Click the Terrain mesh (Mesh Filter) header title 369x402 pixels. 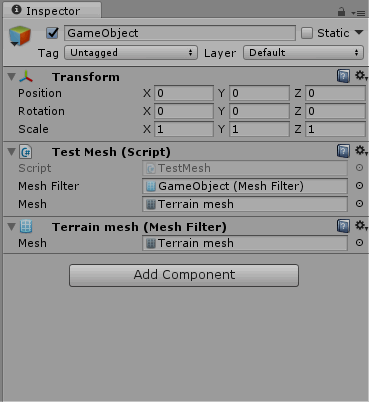click(x=139, y=227)
